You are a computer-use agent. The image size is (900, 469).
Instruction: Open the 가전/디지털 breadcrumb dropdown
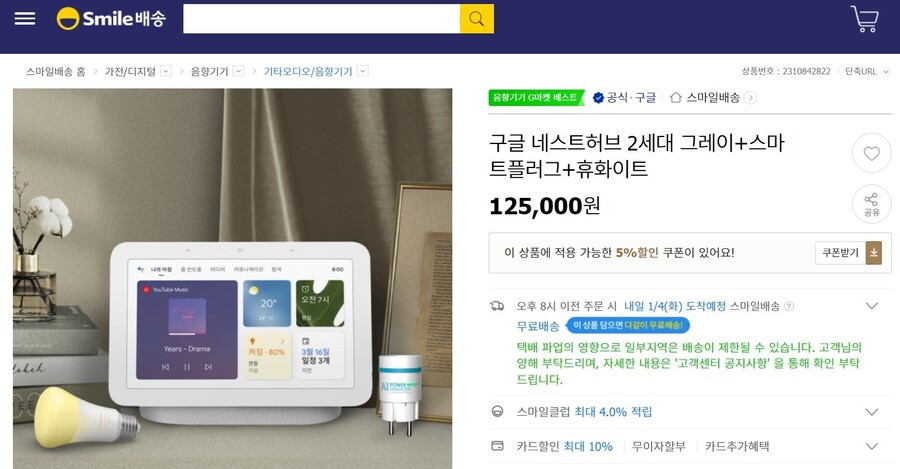point(166,71)
